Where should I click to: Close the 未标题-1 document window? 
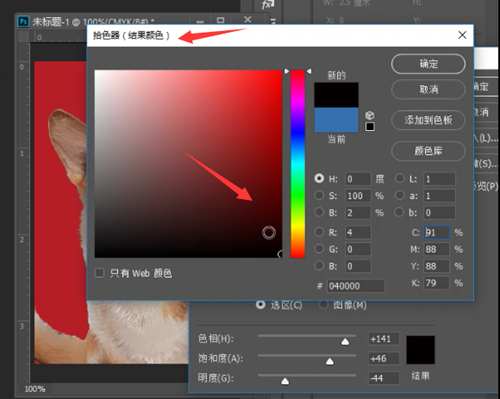point(247,20)
